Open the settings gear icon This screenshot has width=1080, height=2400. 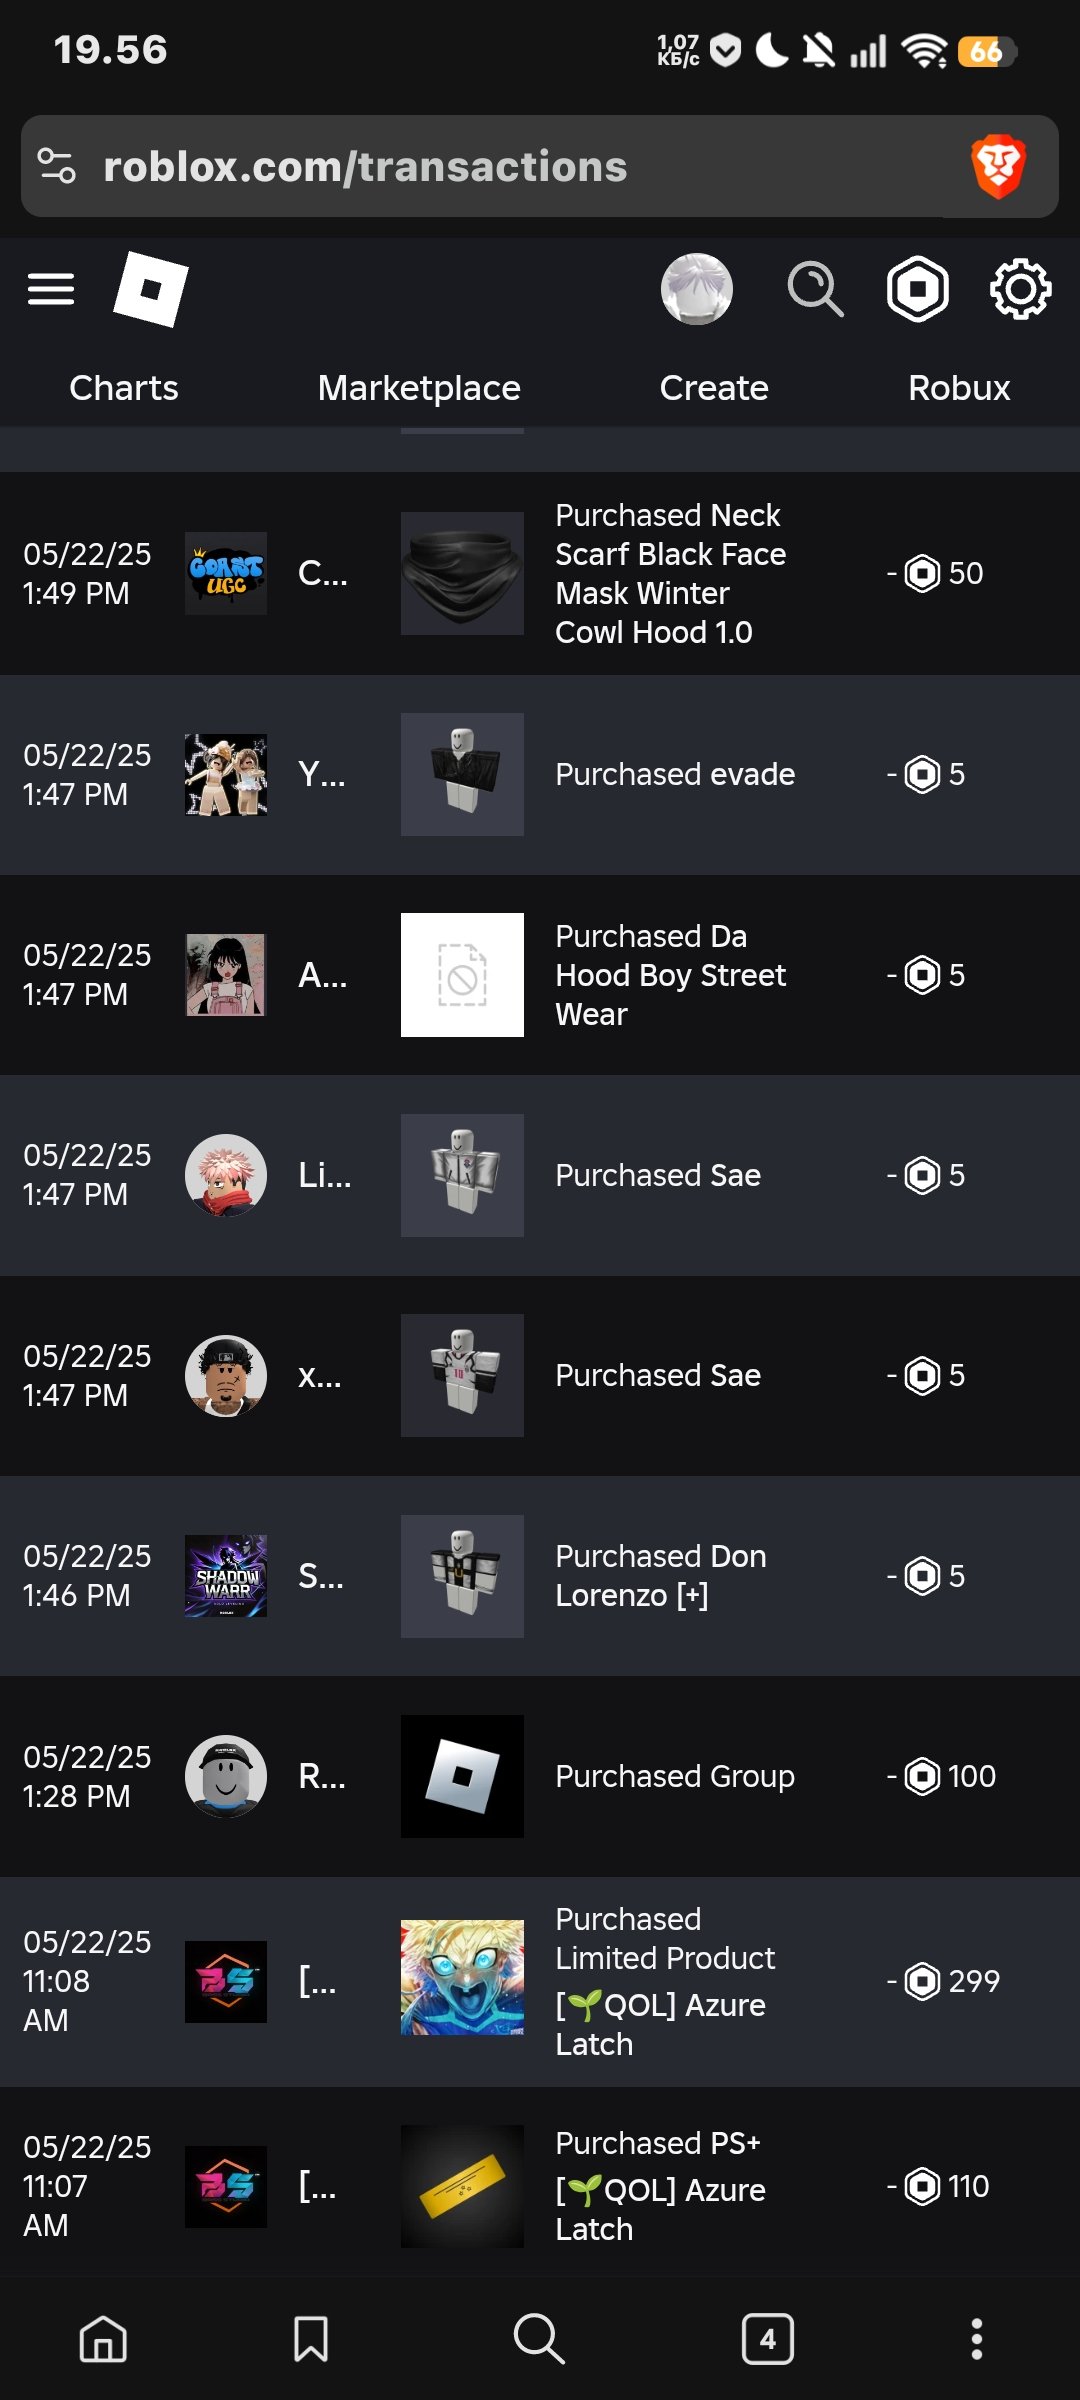point(1020,290)
